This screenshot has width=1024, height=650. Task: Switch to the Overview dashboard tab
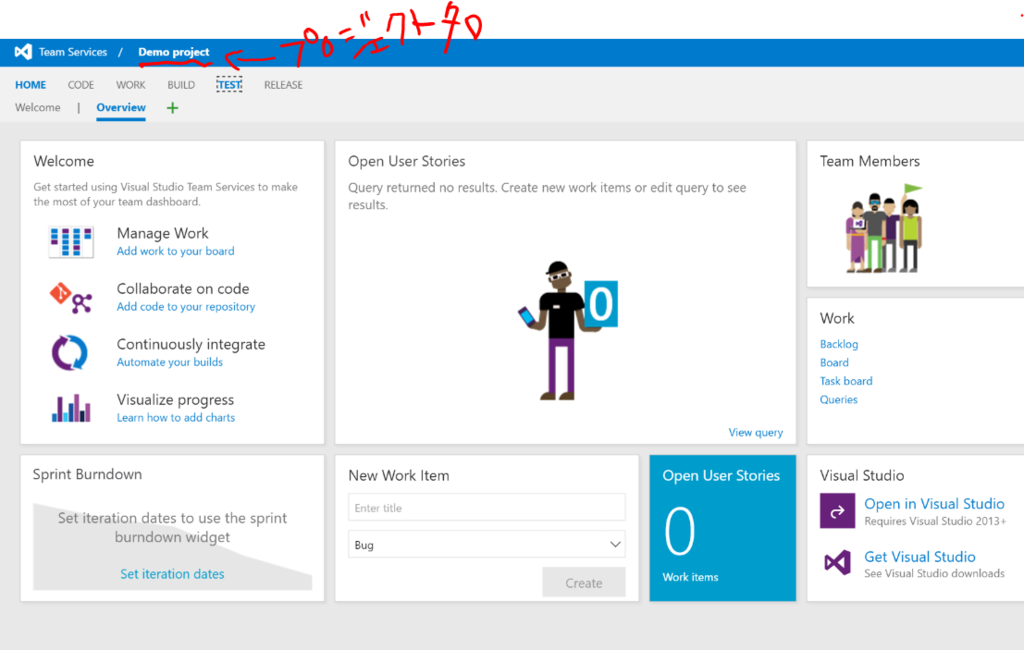121,107
